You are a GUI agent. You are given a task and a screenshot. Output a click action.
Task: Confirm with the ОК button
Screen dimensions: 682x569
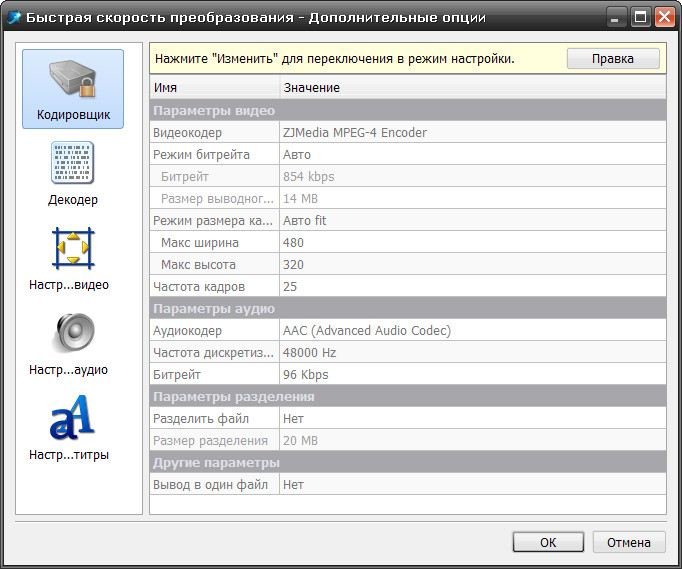pyautogui.click(x=548, y=542)
